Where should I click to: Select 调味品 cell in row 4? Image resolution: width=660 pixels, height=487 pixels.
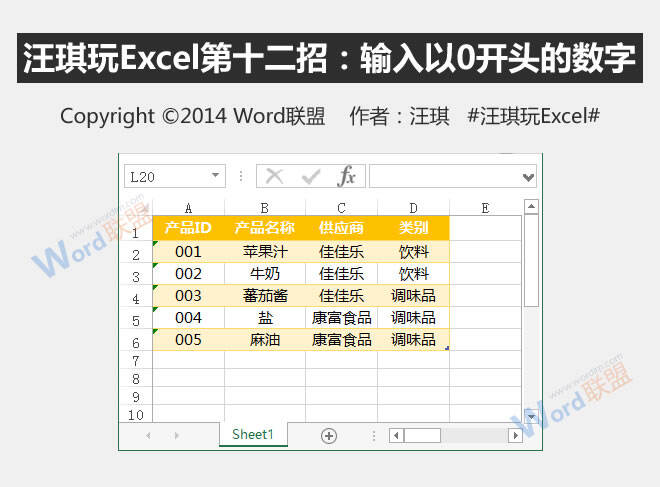[413, 296]
